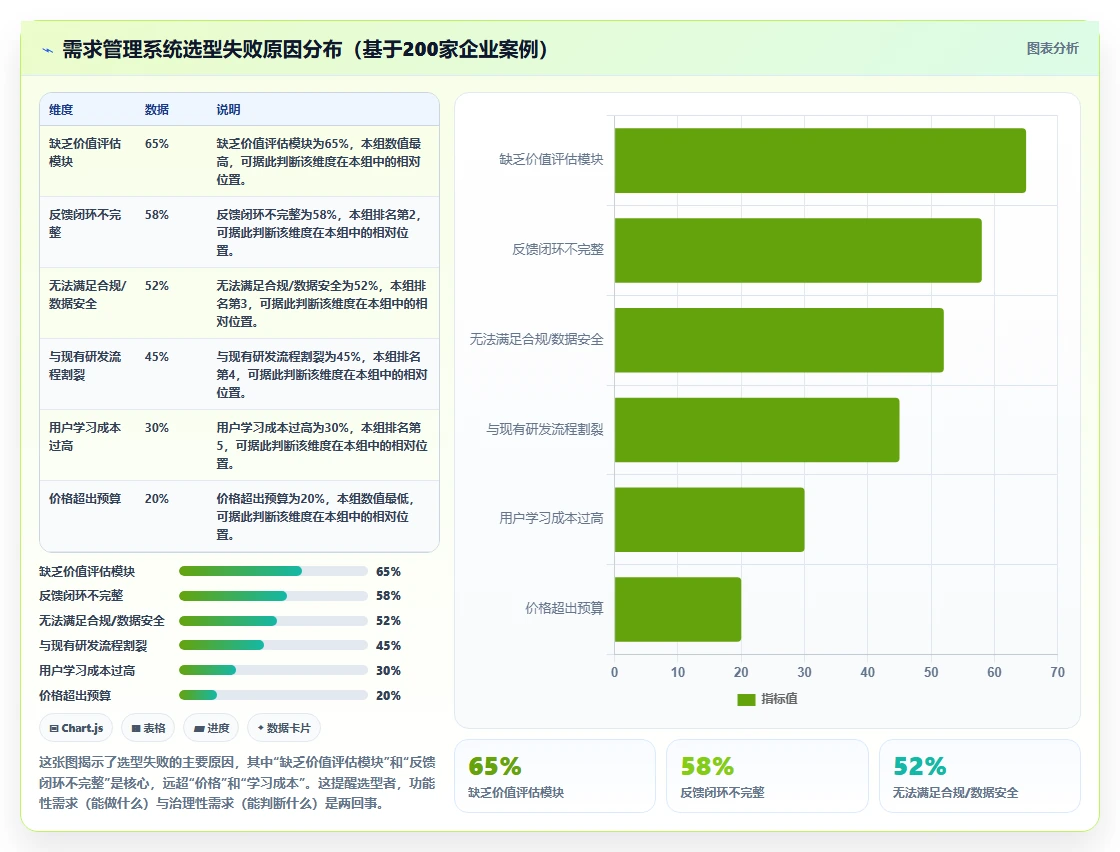Screen dimensions: 1120x852
Task: Click 价格超出预算 in the table's 维度 column
Action: pos(85,498)
